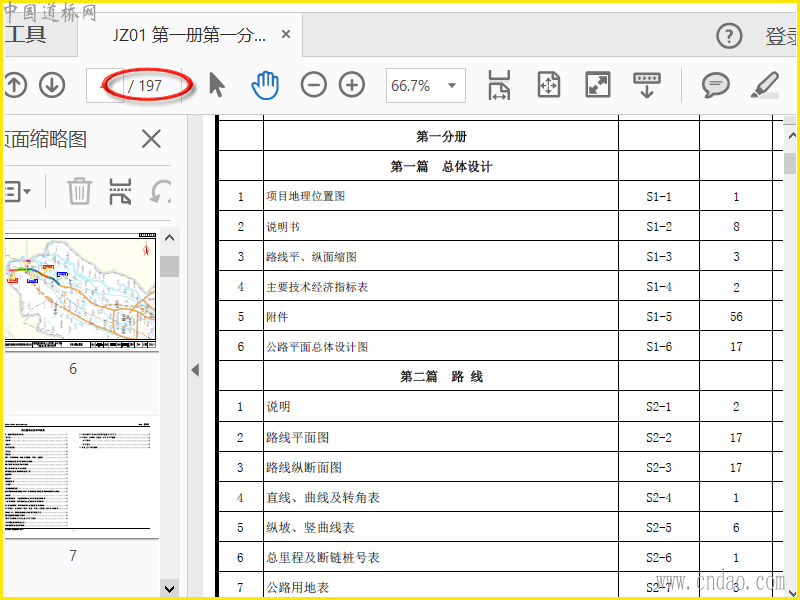This screenshot has width=800, height=600.
Task: Click the text 附件
Action: pyautogui.click(x=277, y=317)
